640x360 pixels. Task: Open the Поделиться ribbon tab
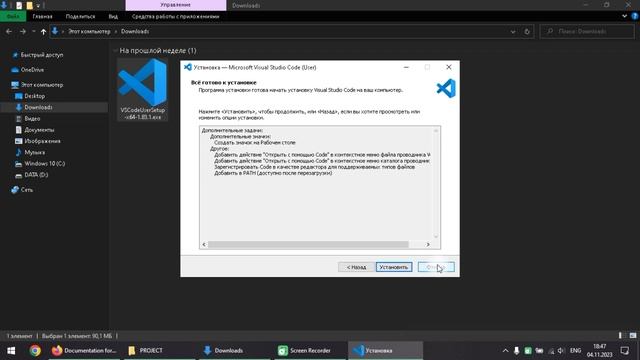point(80,16)
